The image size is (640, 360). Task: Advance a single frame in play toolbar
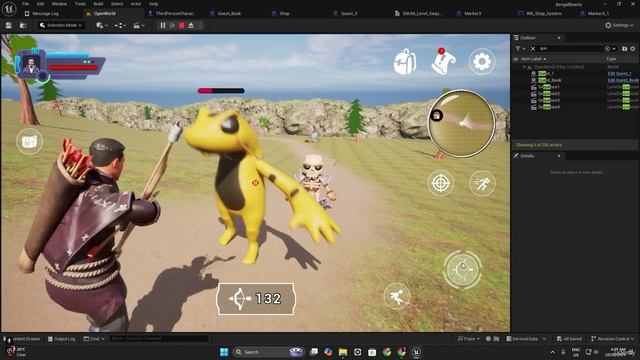coord(172,25)
